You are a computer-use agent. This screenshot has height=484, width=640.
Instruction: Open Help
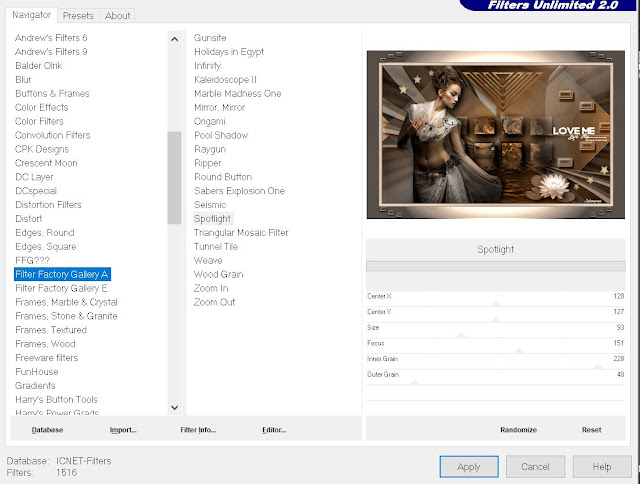[602, 466]
